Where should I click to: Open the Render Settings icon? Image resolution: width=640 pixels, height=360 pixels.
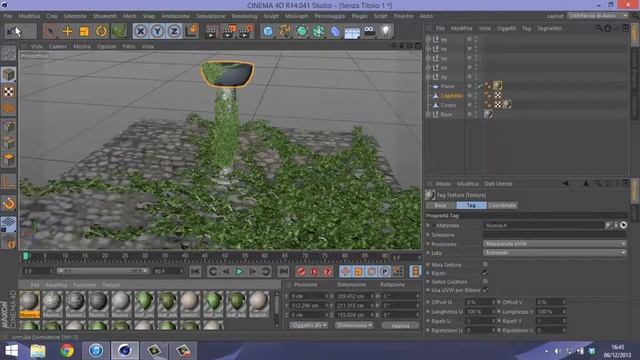(246, 31)
